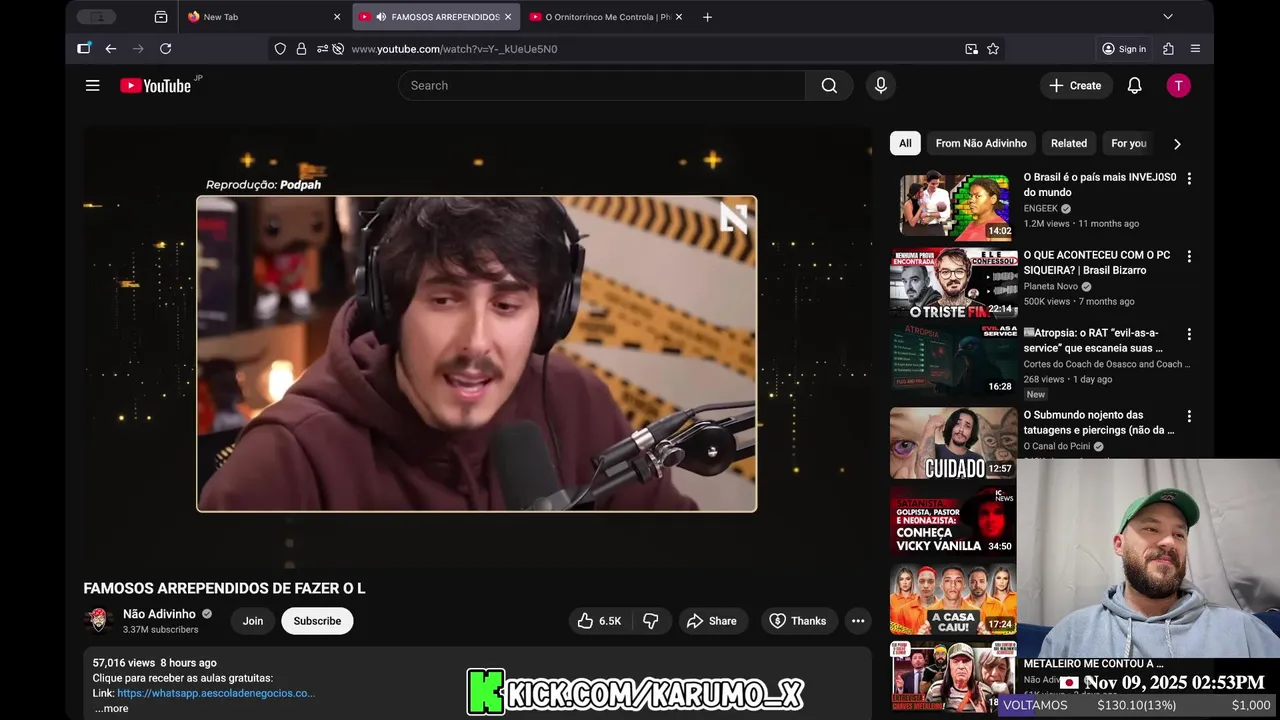Dislike the video
The width and height of the screenshot is (1280, 720).
pyautogui.click(x=651, y=621)
